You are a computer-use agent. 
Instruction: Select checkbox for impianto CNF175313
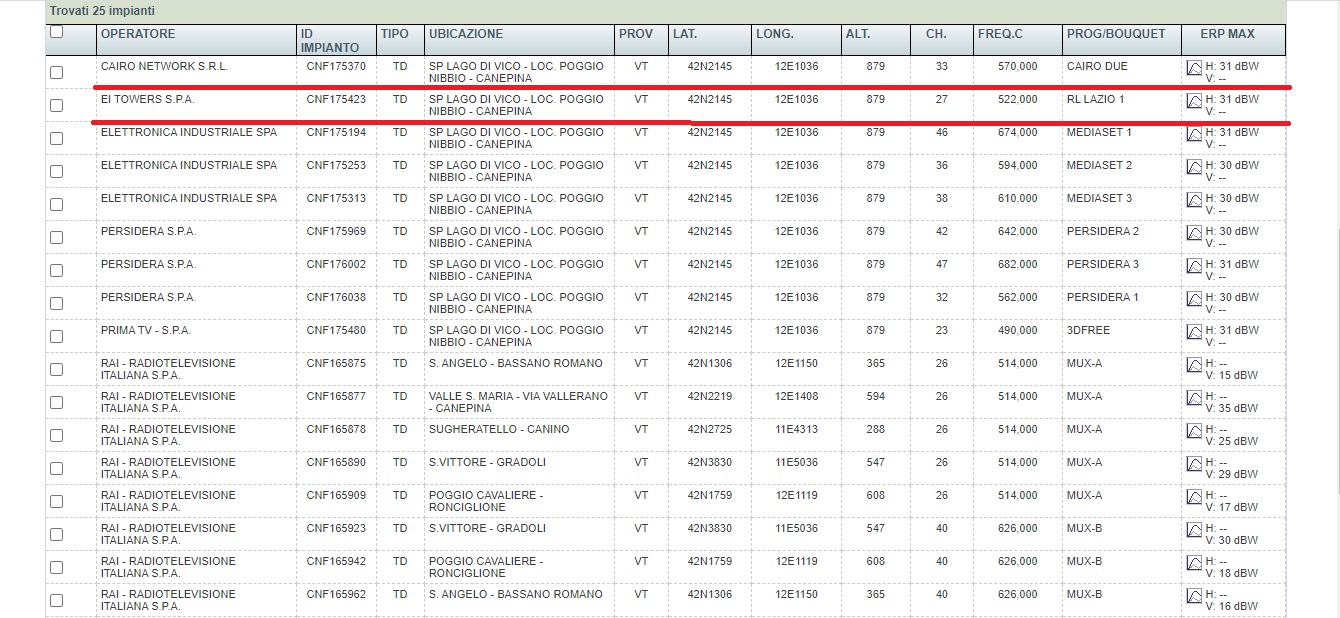pyautogui.click(x=56, y=204)
